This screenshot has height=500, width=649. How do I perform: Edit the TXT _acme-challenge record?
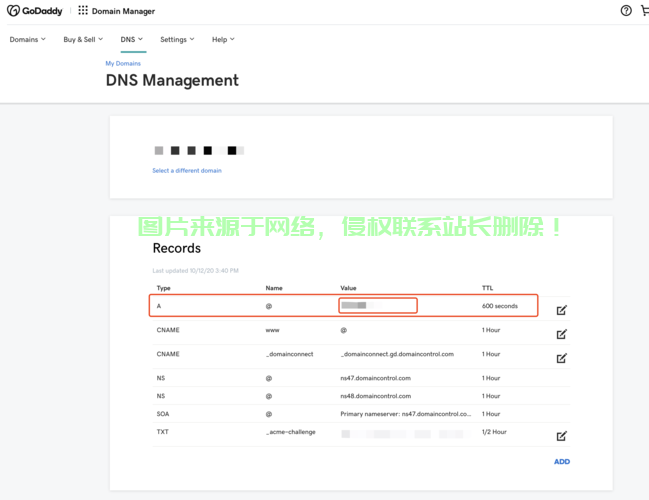coord(561,436)
